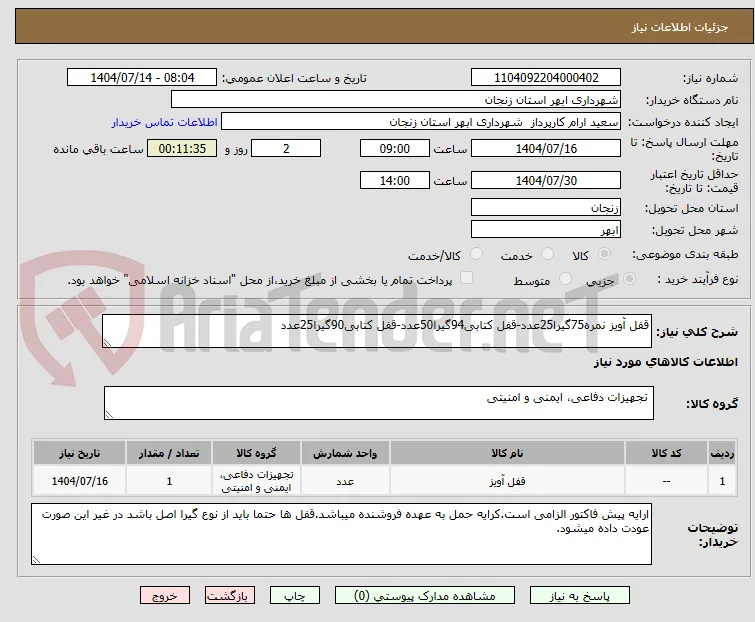Screen dimensions: 755x622
Task: Click the شرح کلی نیاز description text area
Action: (x=377, y=331)
